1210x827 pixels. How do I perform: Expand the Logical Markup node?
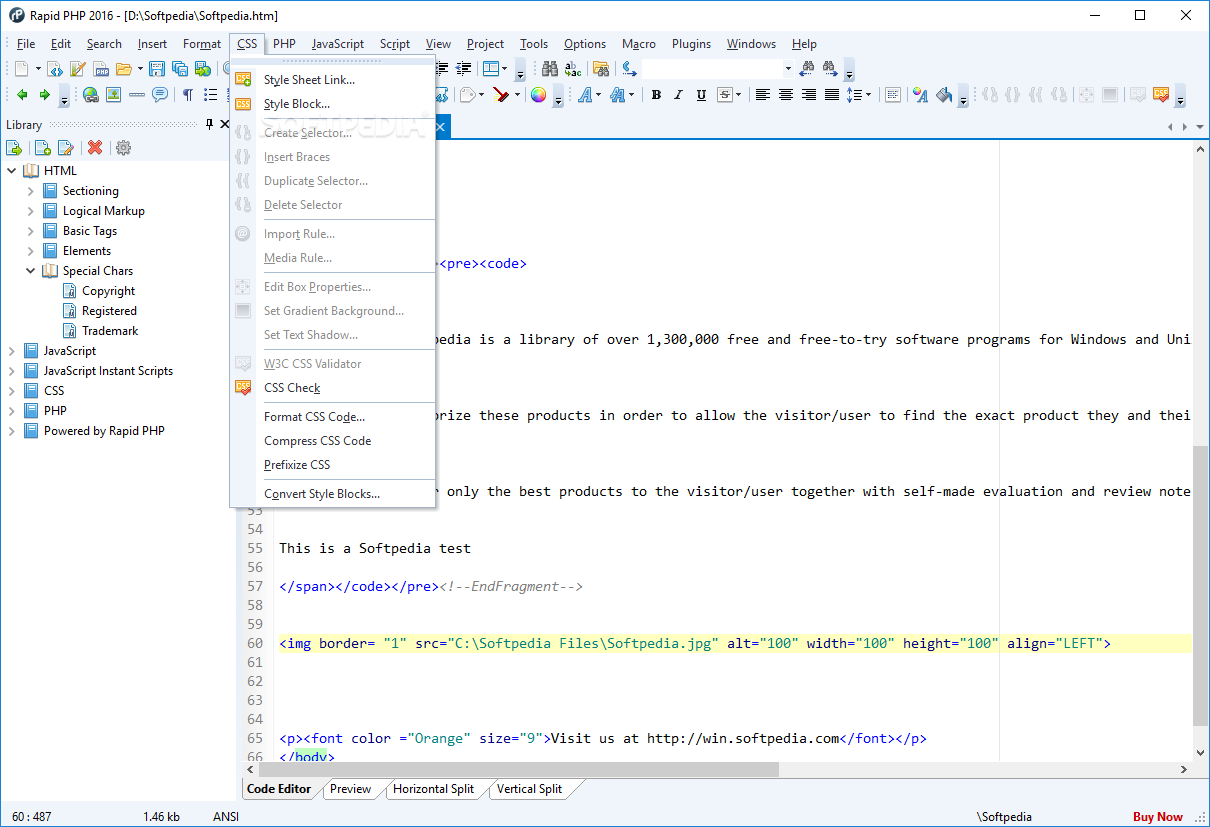31,211
